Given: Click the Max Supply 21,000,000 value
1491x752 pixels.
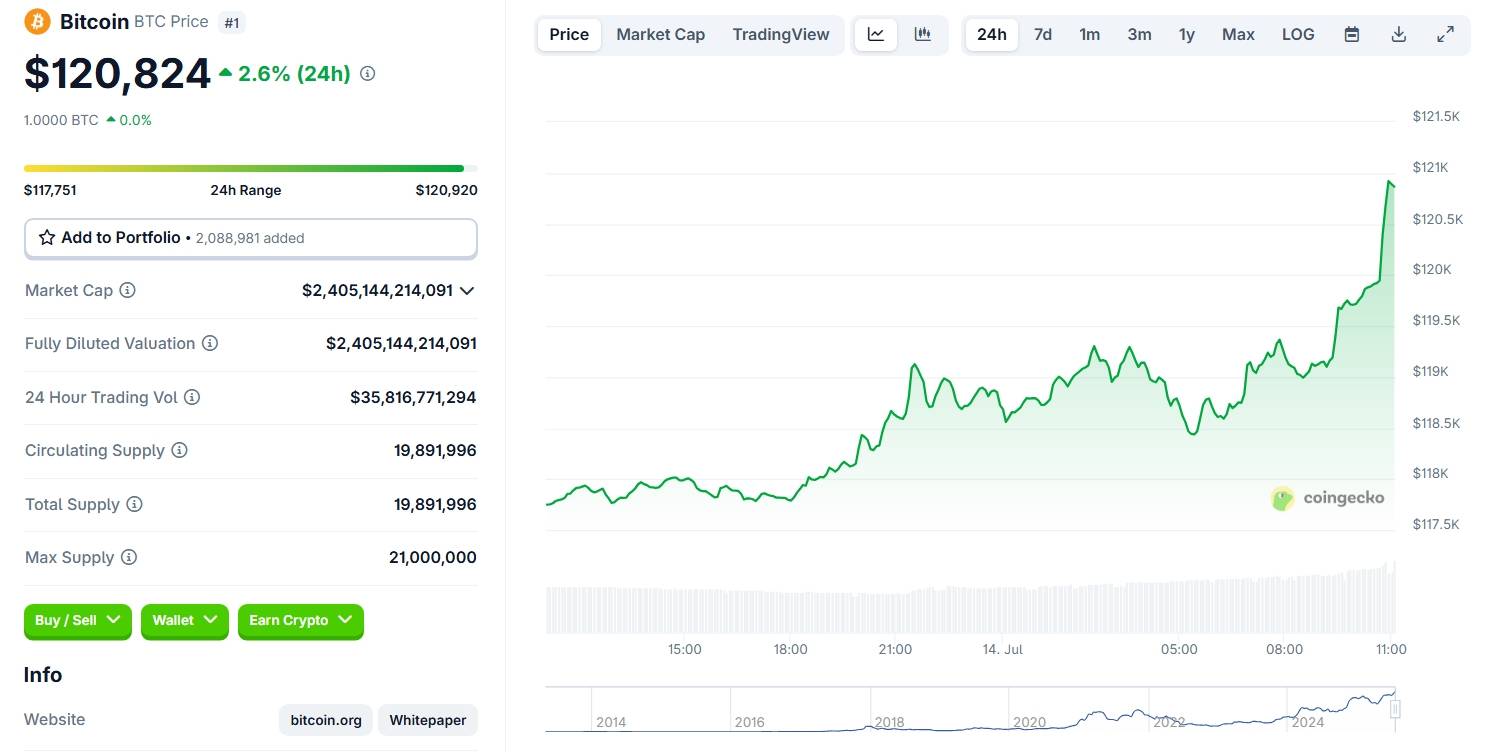Looking at the screenshot, I should point(433,557).
